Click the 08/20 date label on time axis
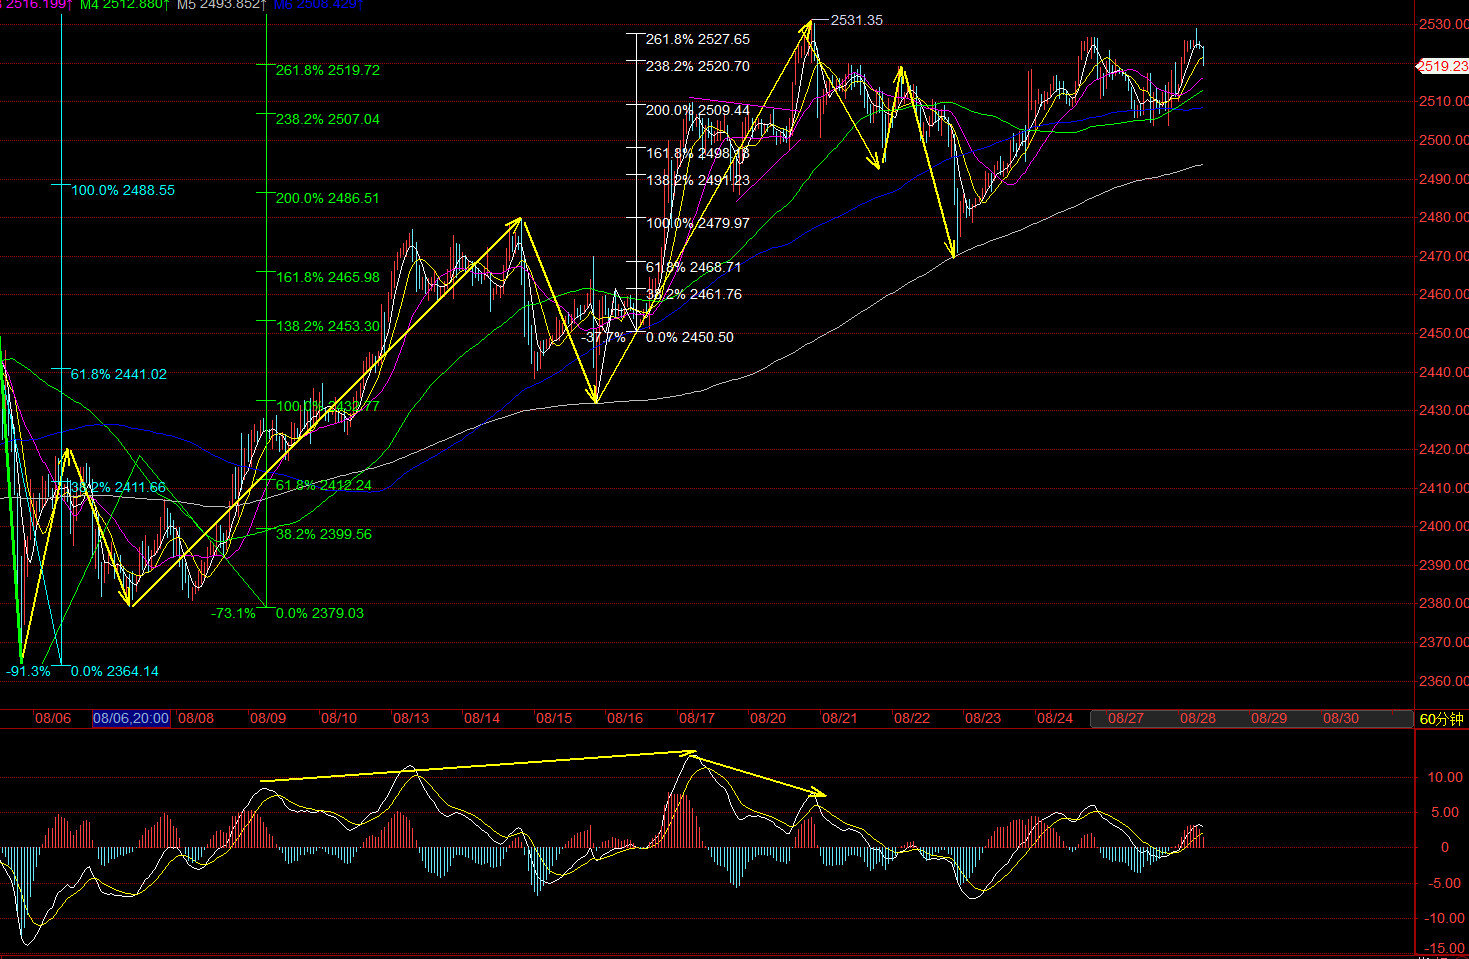Image resolution: width=1469 pixels, height=959 pixels. tap(768, 718)
